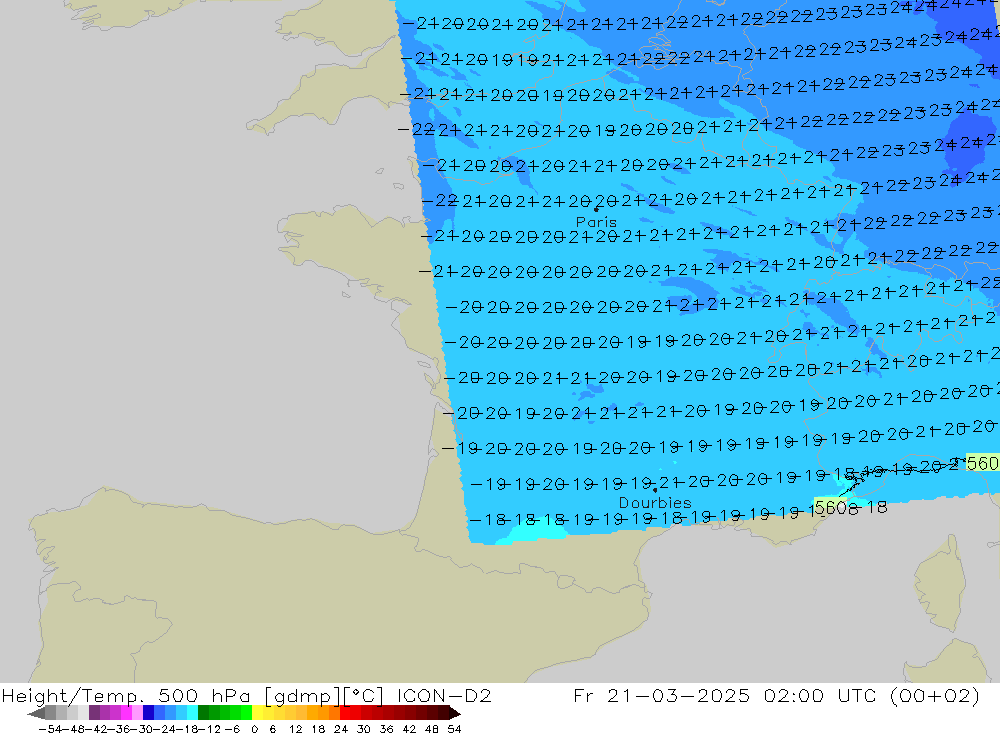
Task: Click the Paris city label
Action: pos(596,222)
